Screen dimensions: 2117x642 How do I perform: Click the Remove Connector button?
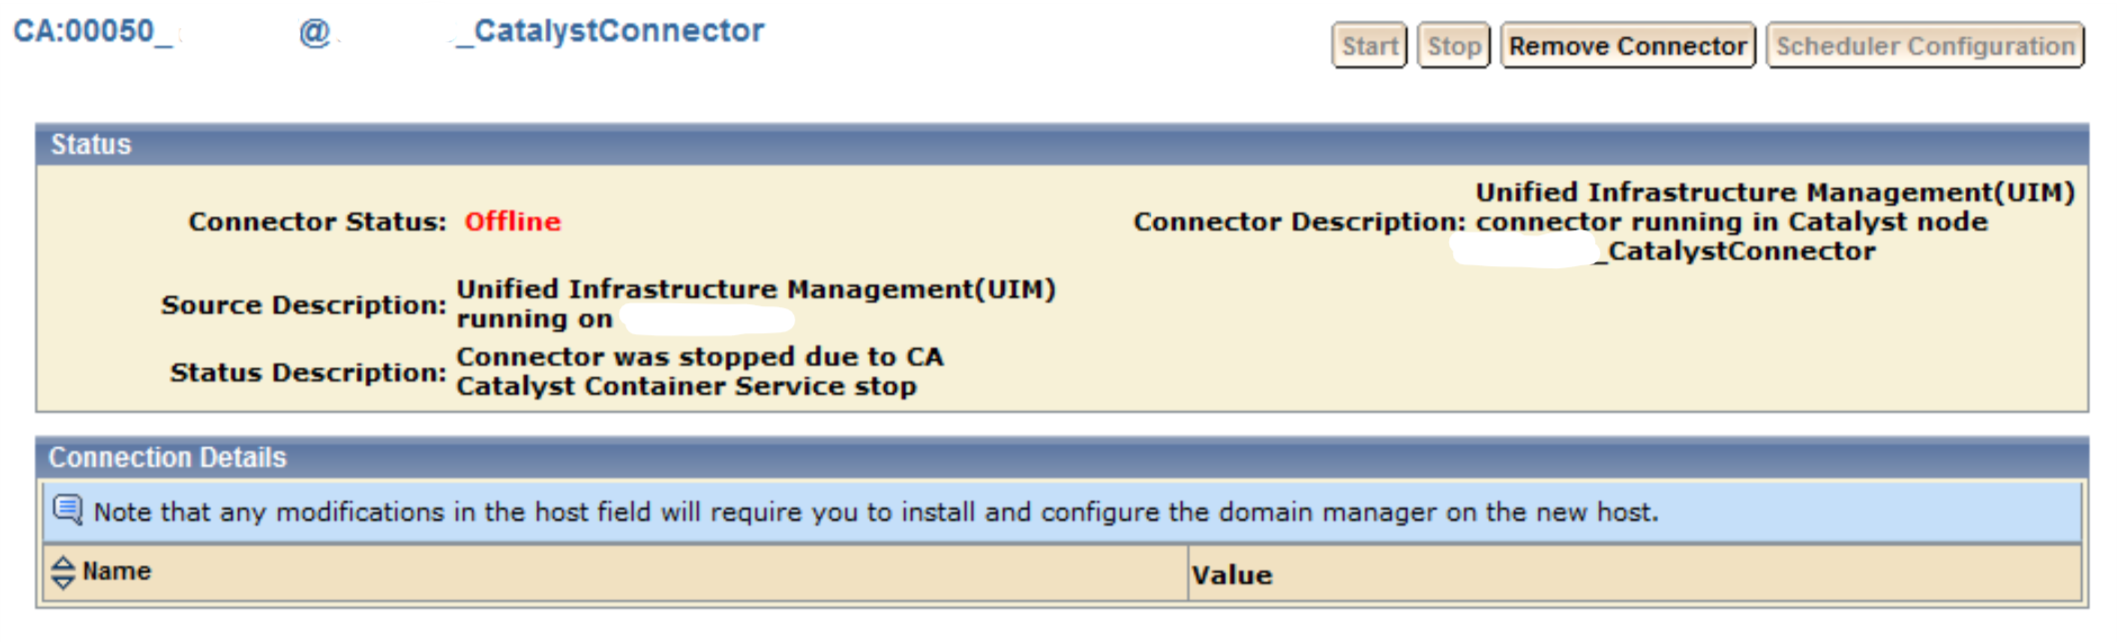coord(1628,46)
